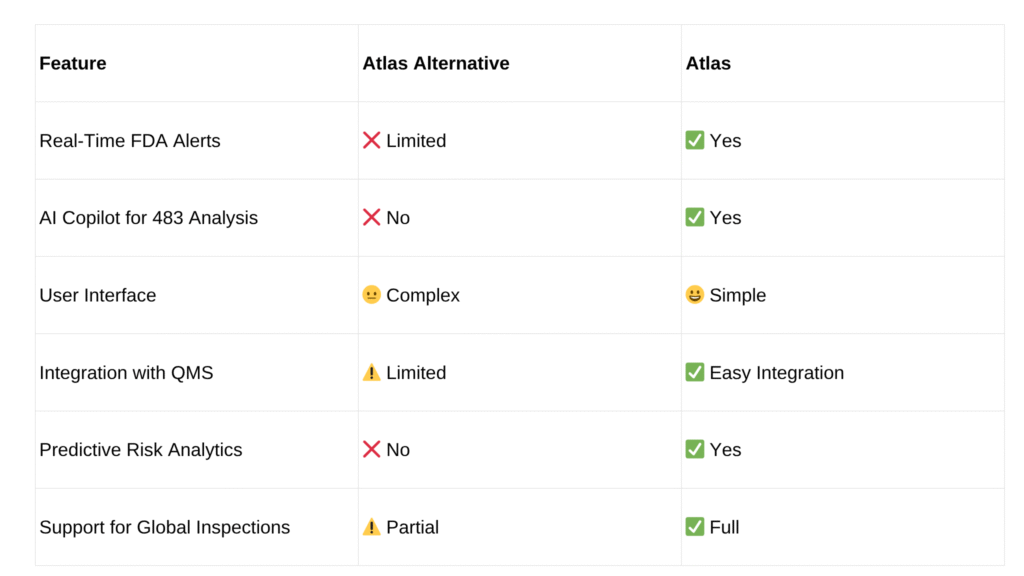The height and width of the screenshot is (576, 1024).
Task: Click the red X in Predictive Risk Analytics row
Action: [x=372, y=449]
